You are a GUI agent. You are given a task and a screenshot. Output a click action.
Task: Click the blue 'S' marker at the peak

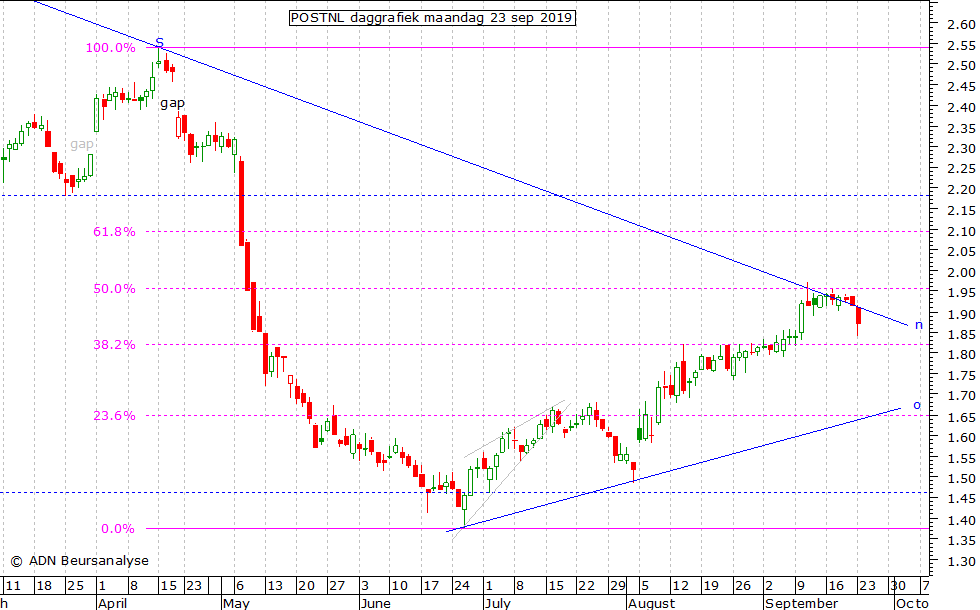(159, 42)
